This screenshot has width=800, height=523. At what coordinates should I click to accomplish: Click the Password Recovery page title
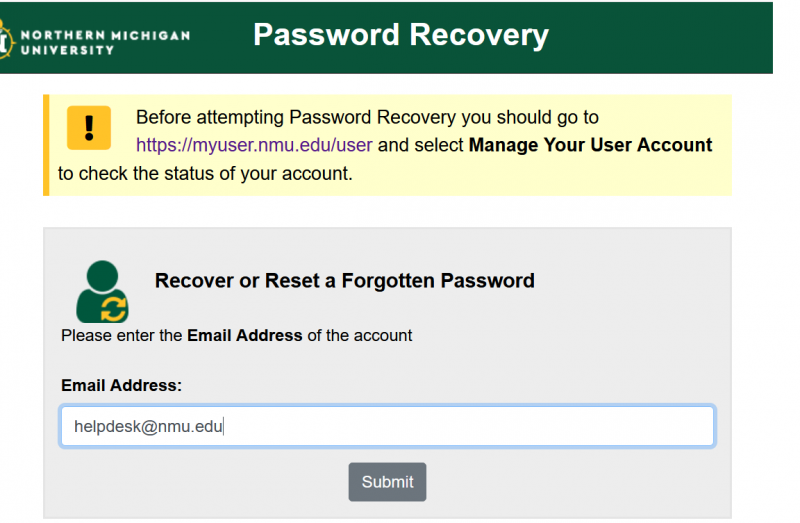pyautogui.click(x=401, y=35)
